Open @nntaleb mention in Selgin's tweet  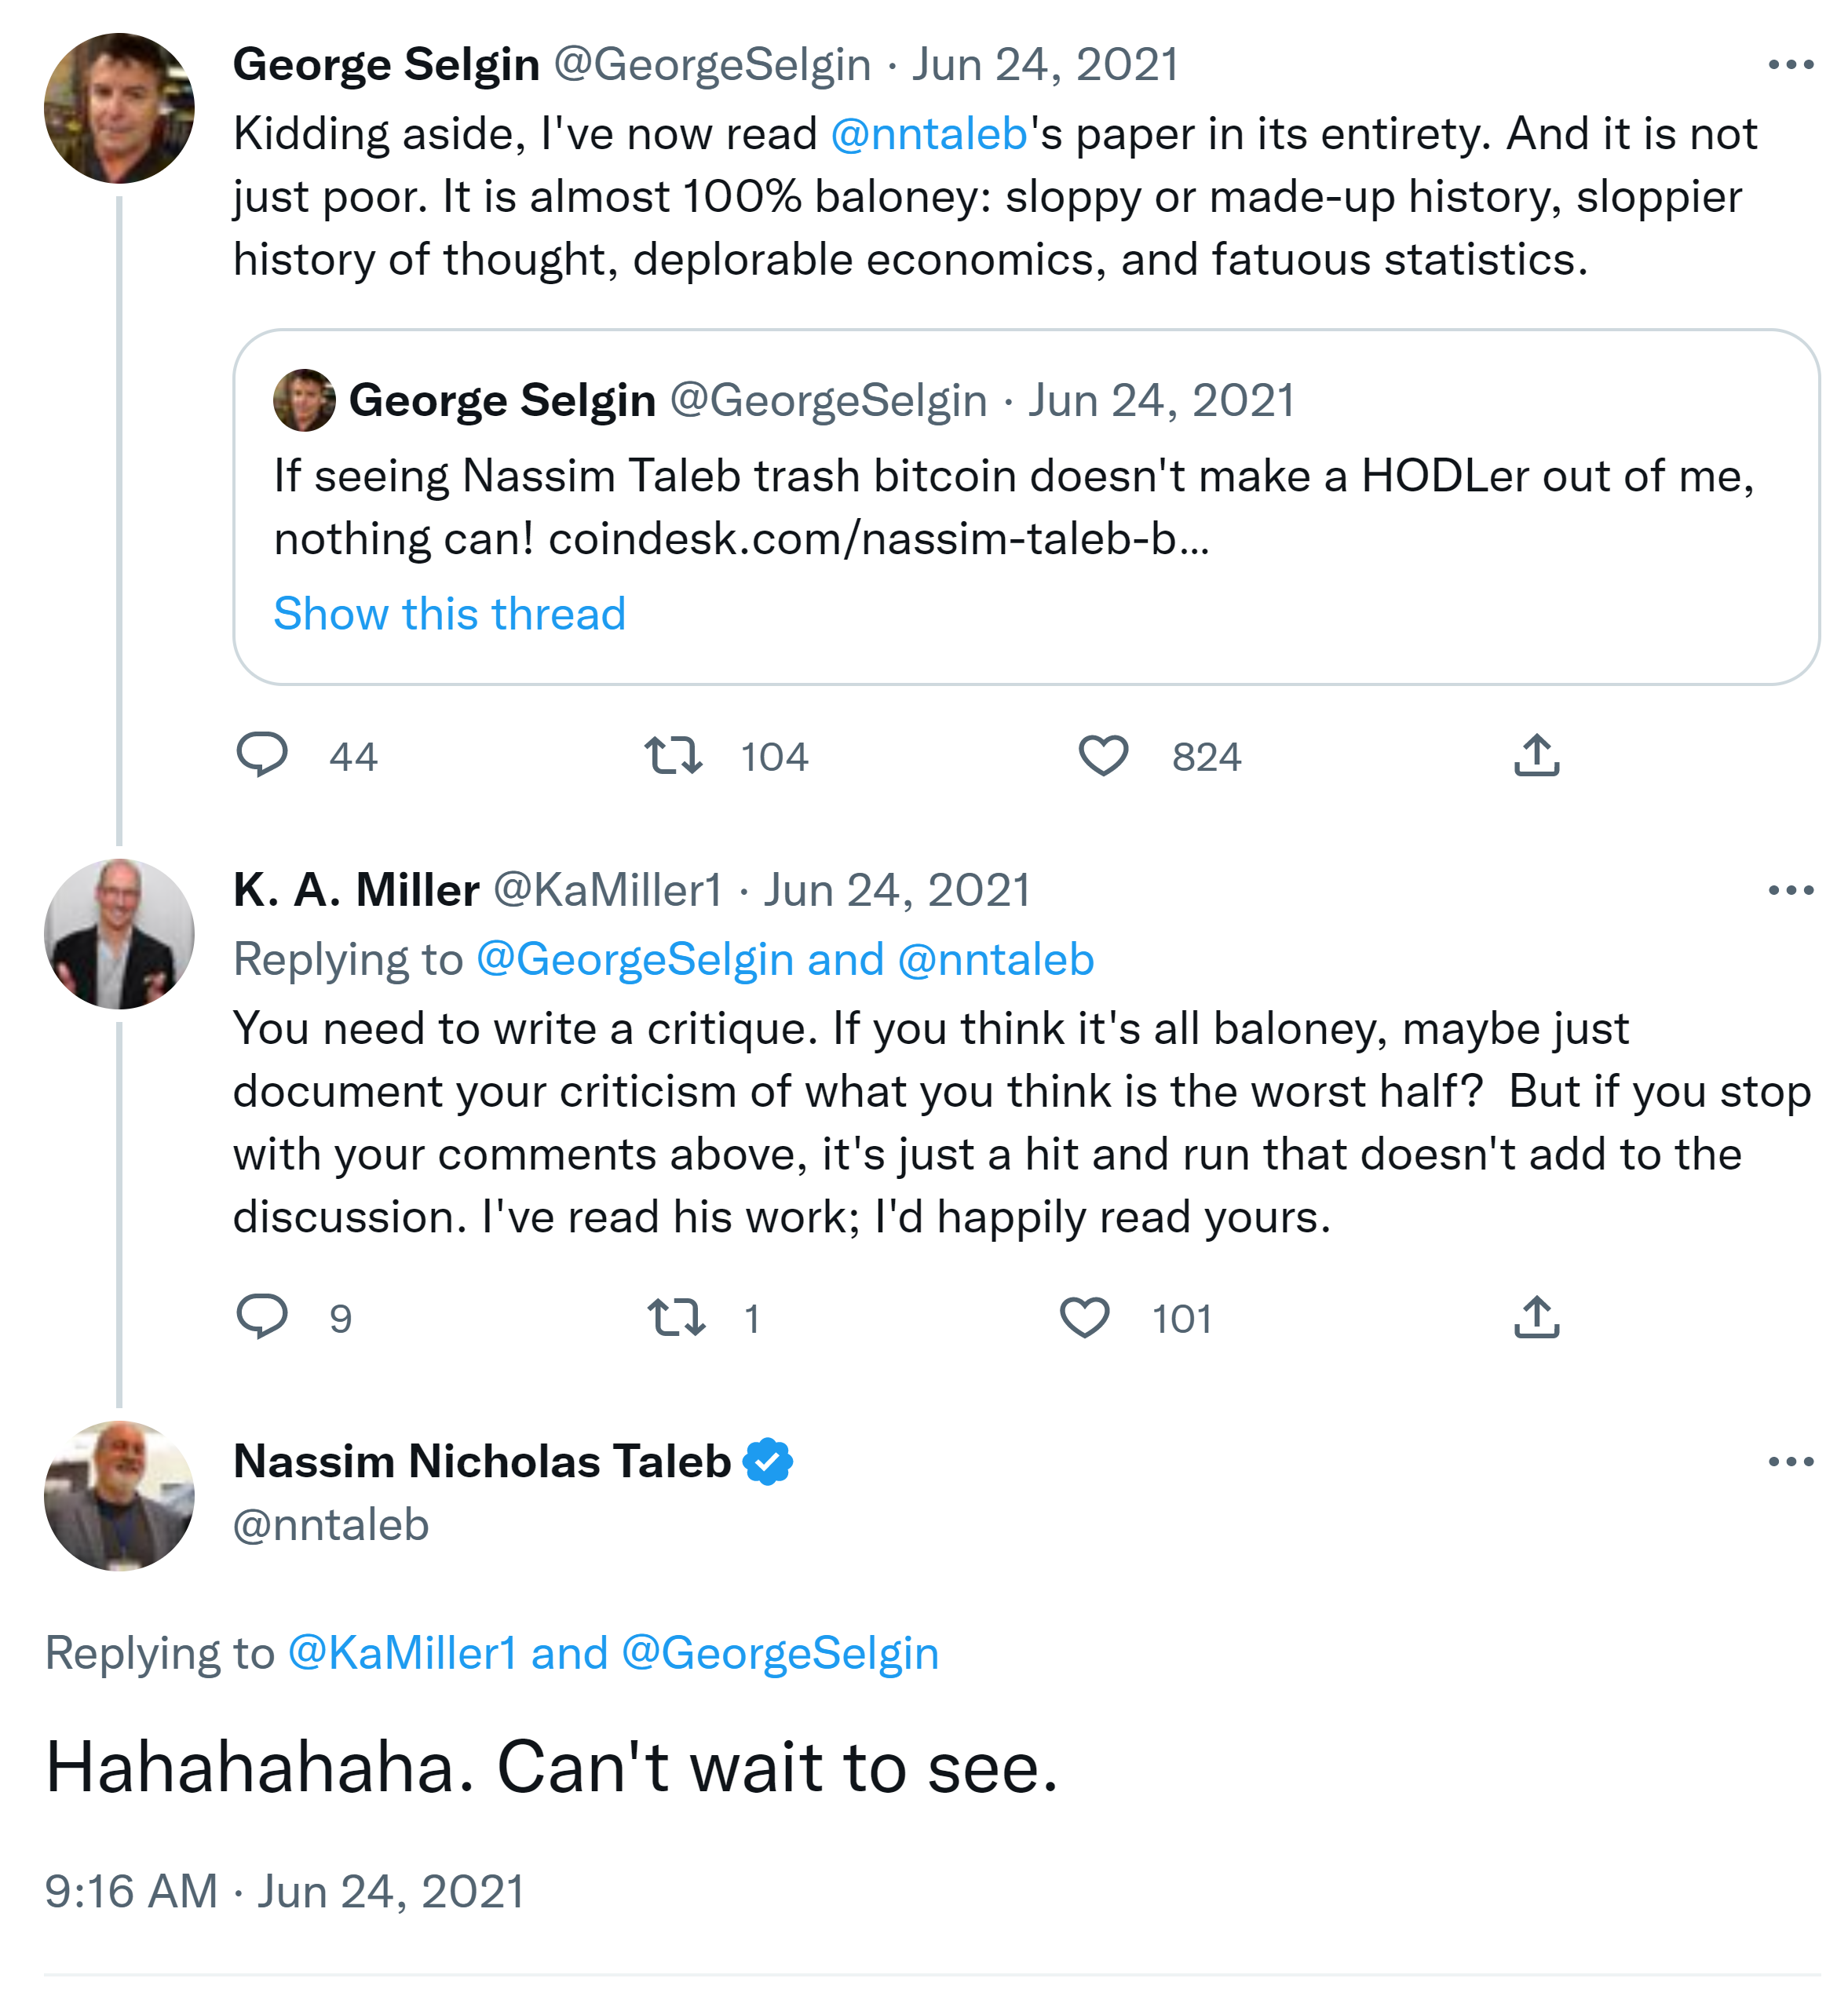click(928, 134)
